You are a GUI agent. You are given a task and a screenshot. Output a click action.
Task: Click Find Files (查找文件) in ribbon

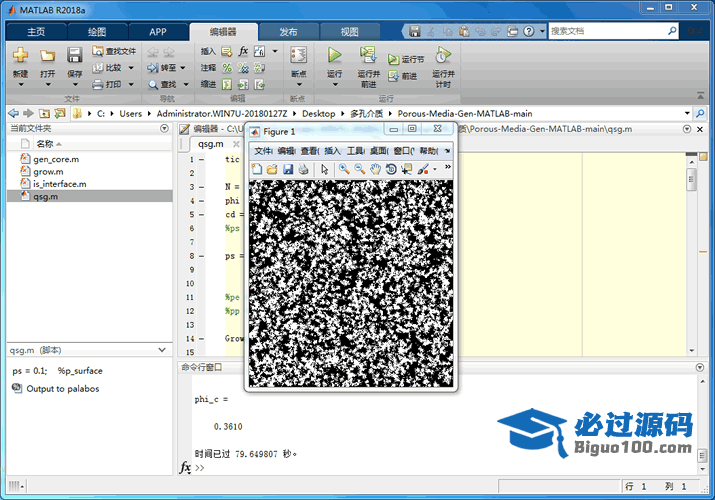[x=114, y=51]
